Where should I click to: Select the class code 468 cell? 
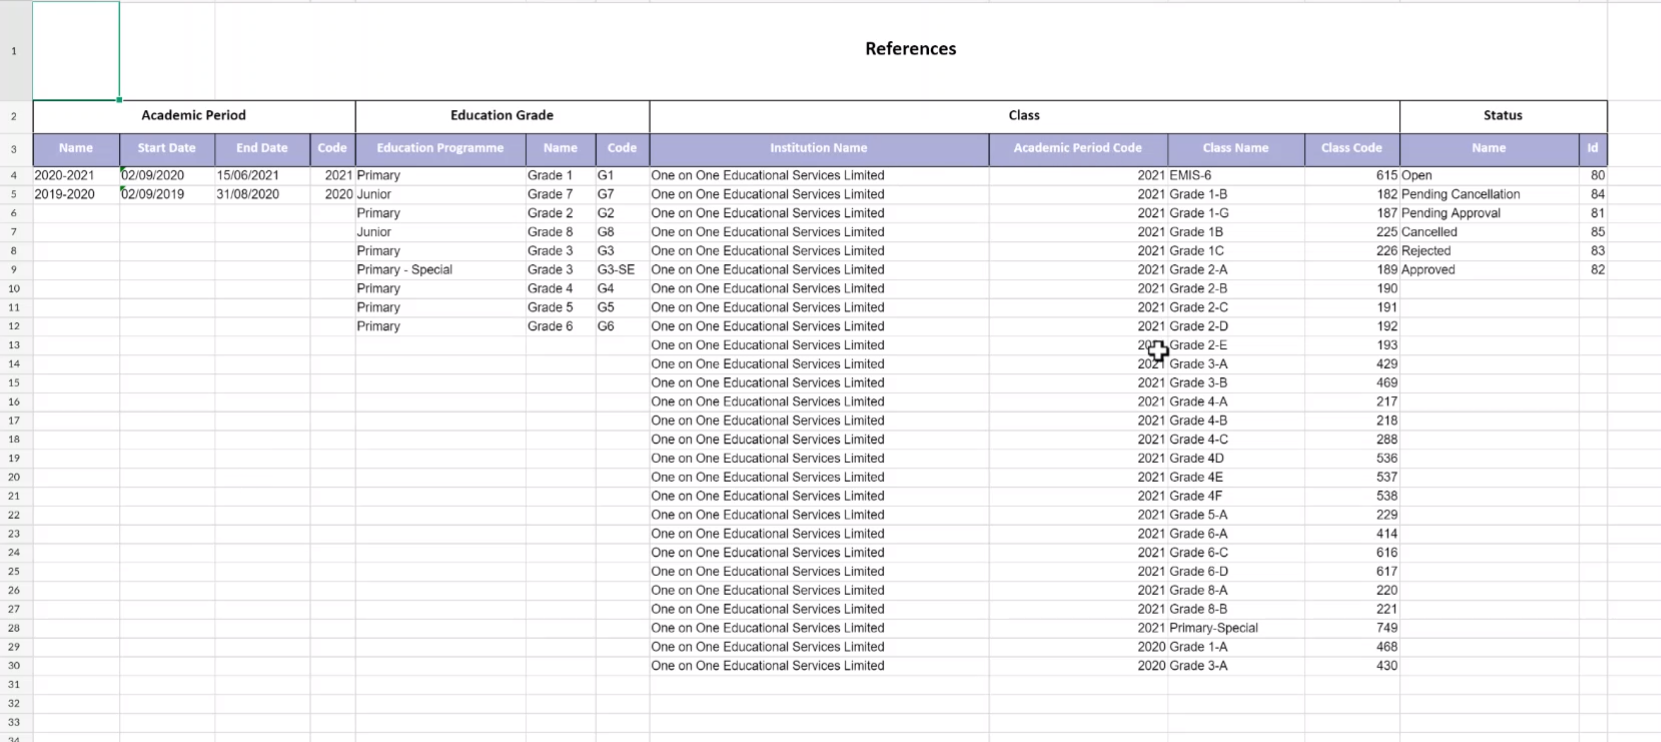click(x=1352, y=647)
